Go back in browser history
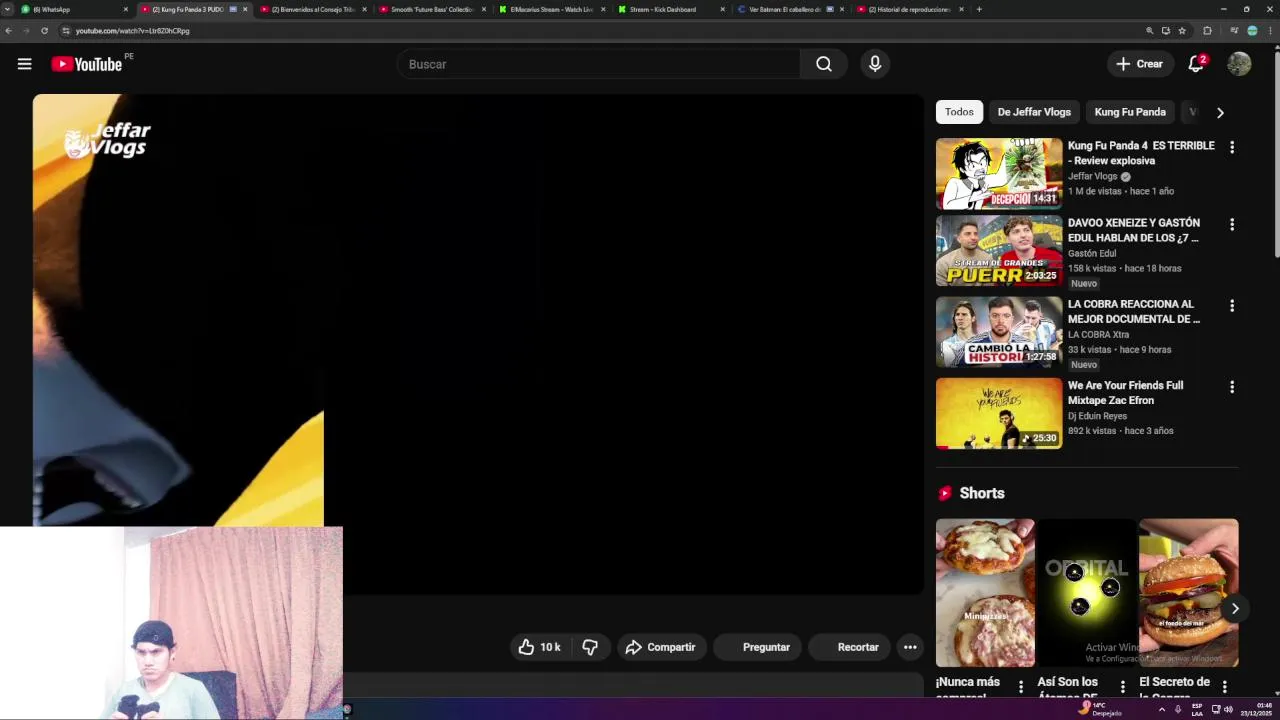This screenshot has height=720, width=1280. (x=8, y=31)
